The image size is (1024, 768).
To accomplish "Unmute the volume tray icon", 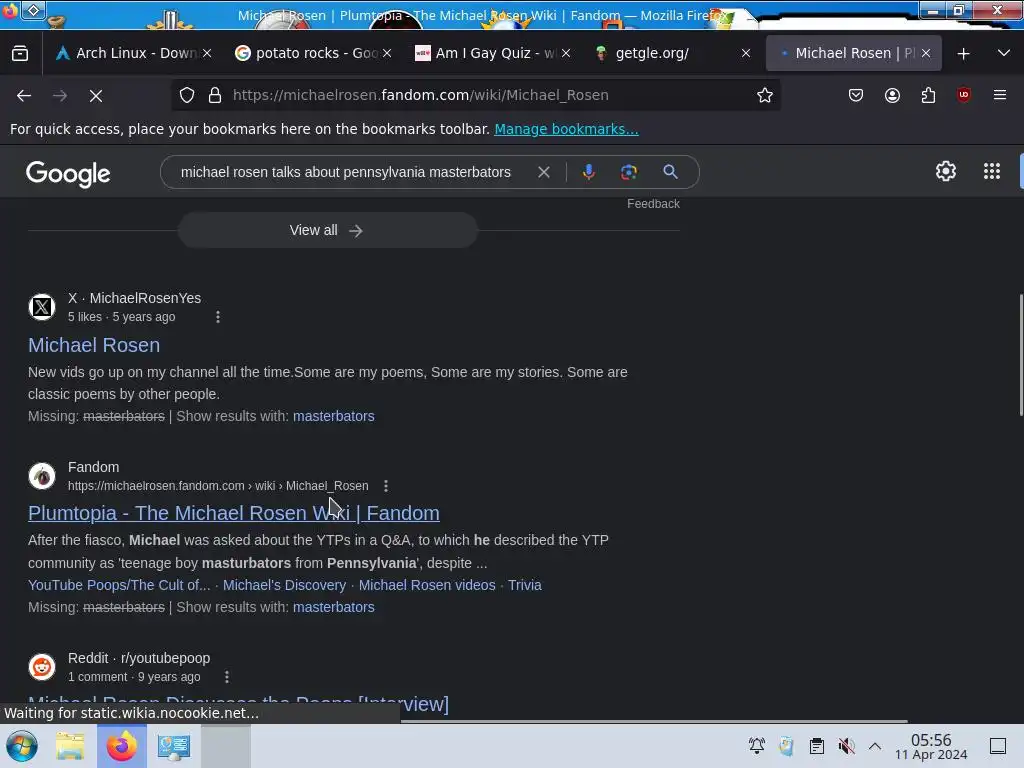I will coord(846,746).
